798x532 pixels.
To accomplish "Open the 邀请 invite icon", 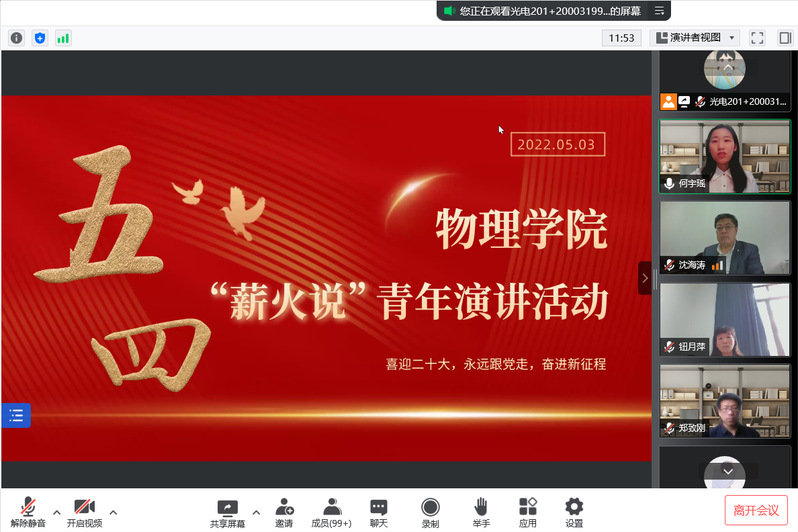I will pyautogui.click(x=284, y=512).
